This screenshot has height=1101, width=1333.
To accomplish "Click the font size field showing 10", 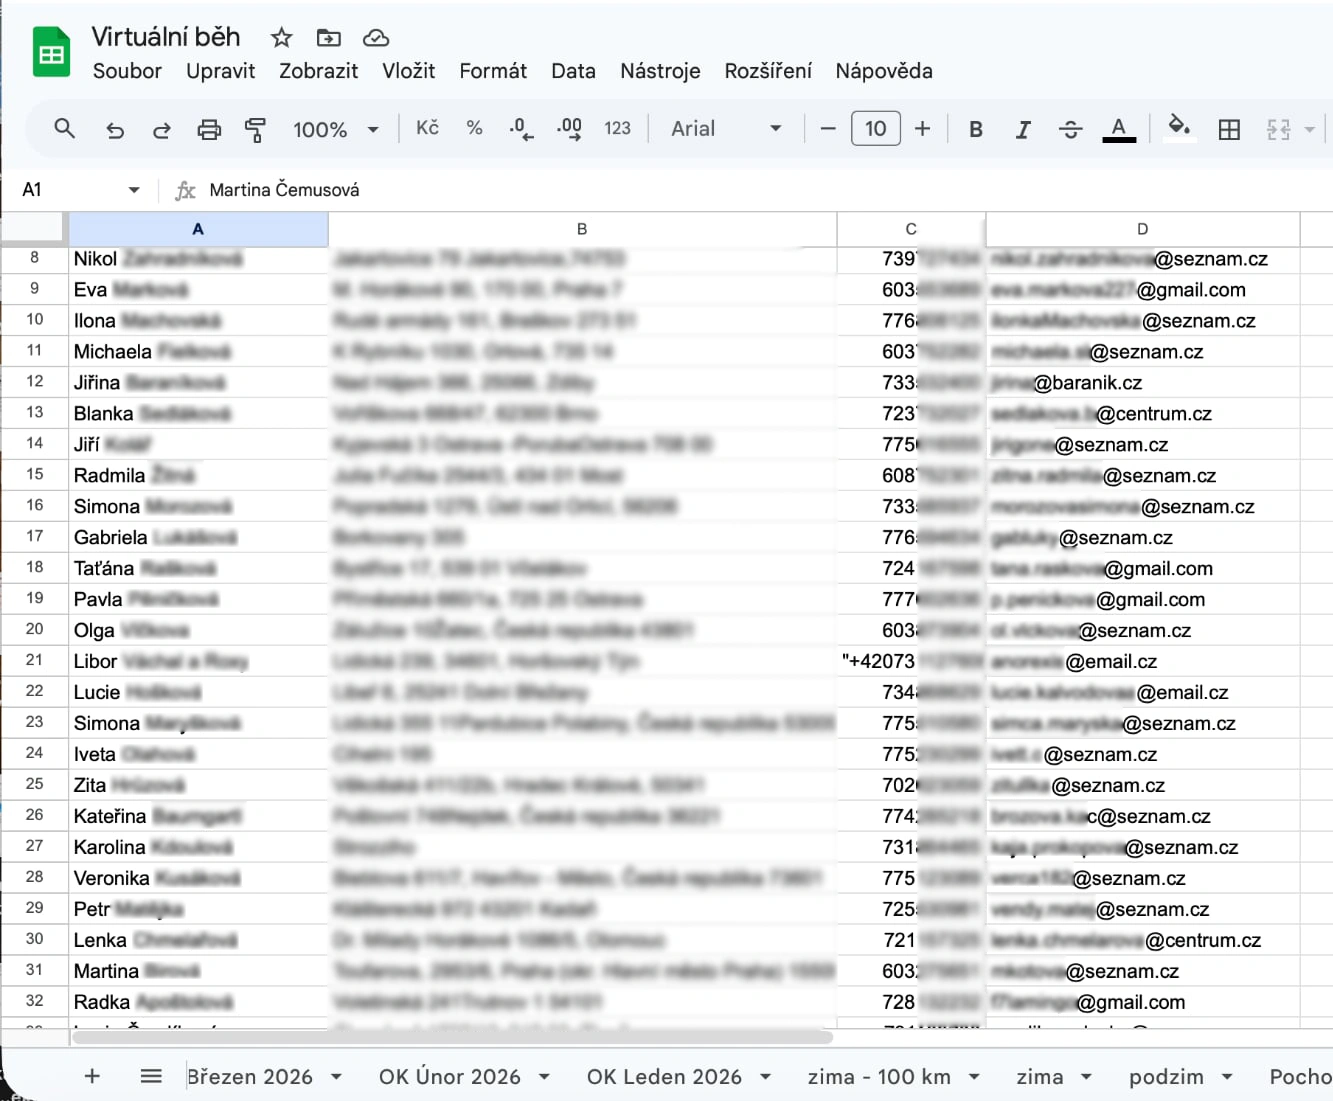I will tap(876, 128).
